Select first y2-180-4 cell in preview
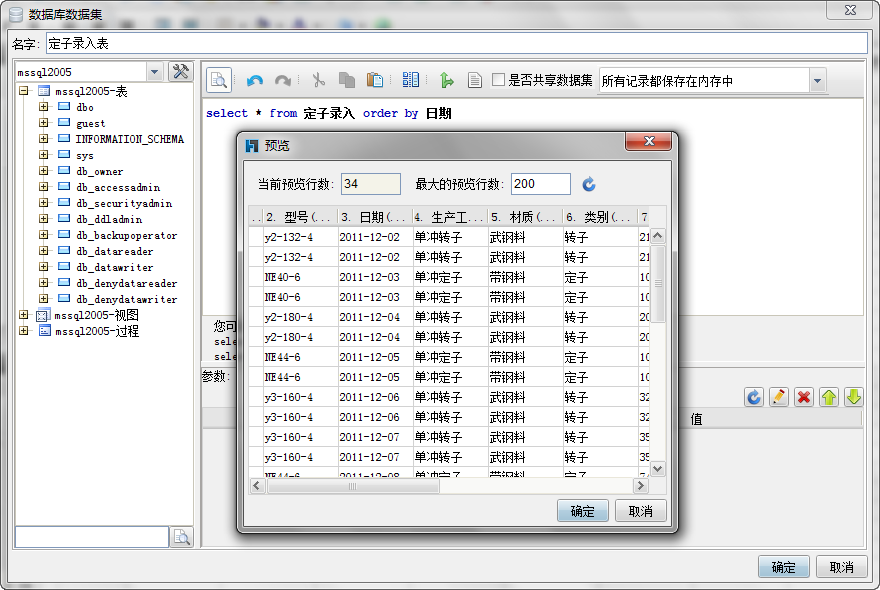Viewport: 880px width, 590px height. [x=300, y=317]
